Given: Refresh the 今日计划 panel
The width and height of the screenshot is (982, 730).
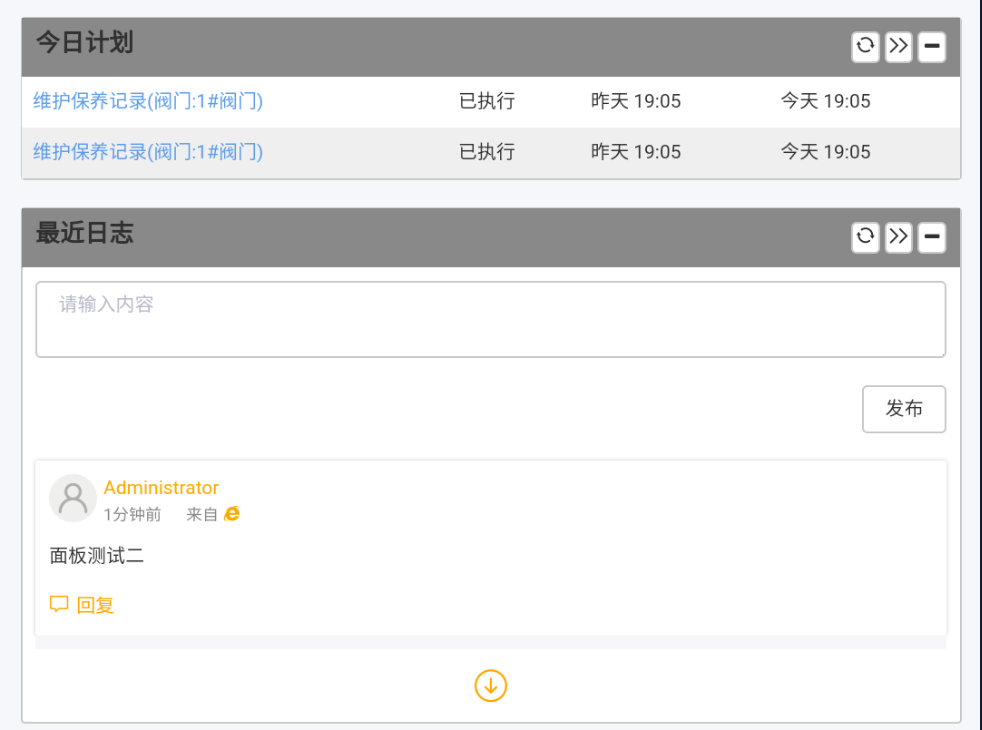Looking at the screenshot, I should point(865,46).
